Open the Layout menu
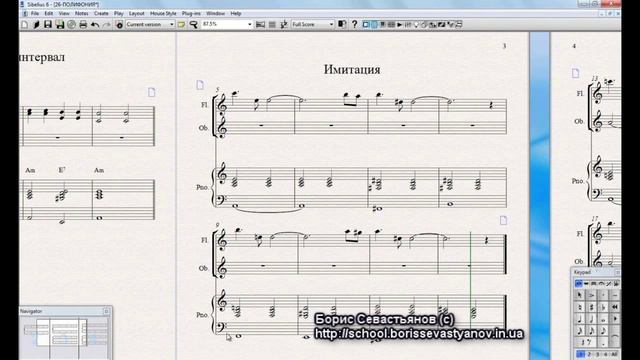Screen dimensions: 640x360 (x=136, y=13)
